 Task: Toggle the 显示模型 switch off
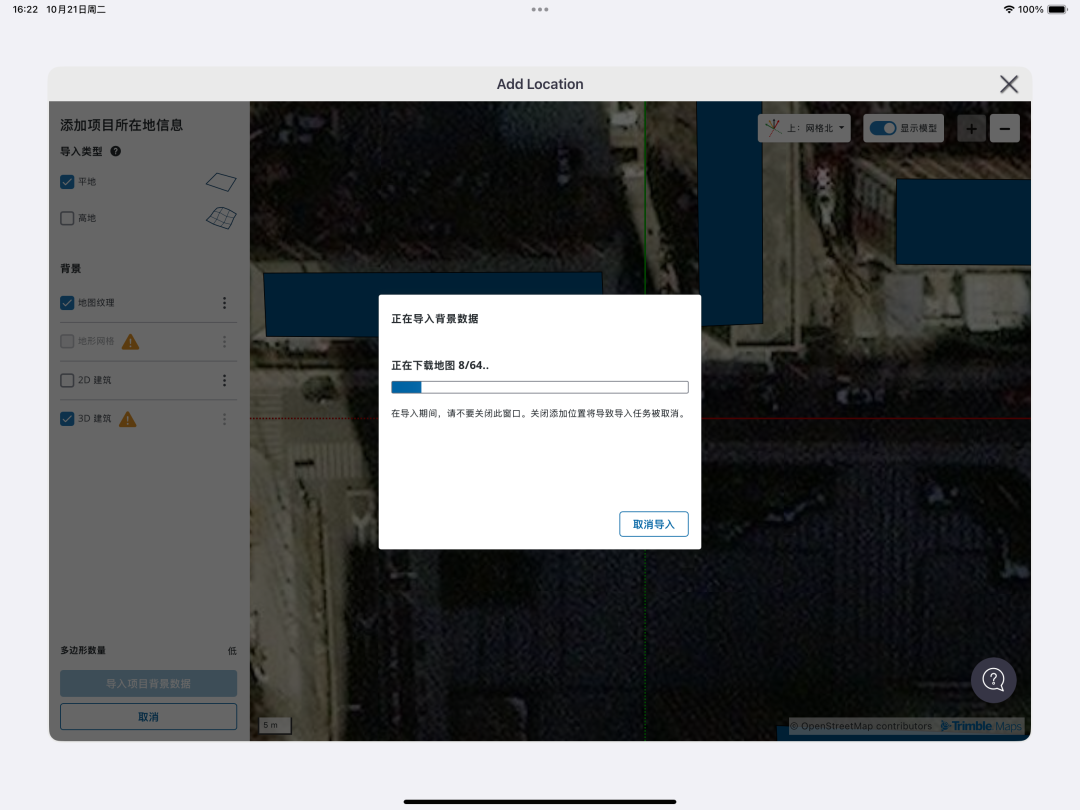(x=882, y=128)
